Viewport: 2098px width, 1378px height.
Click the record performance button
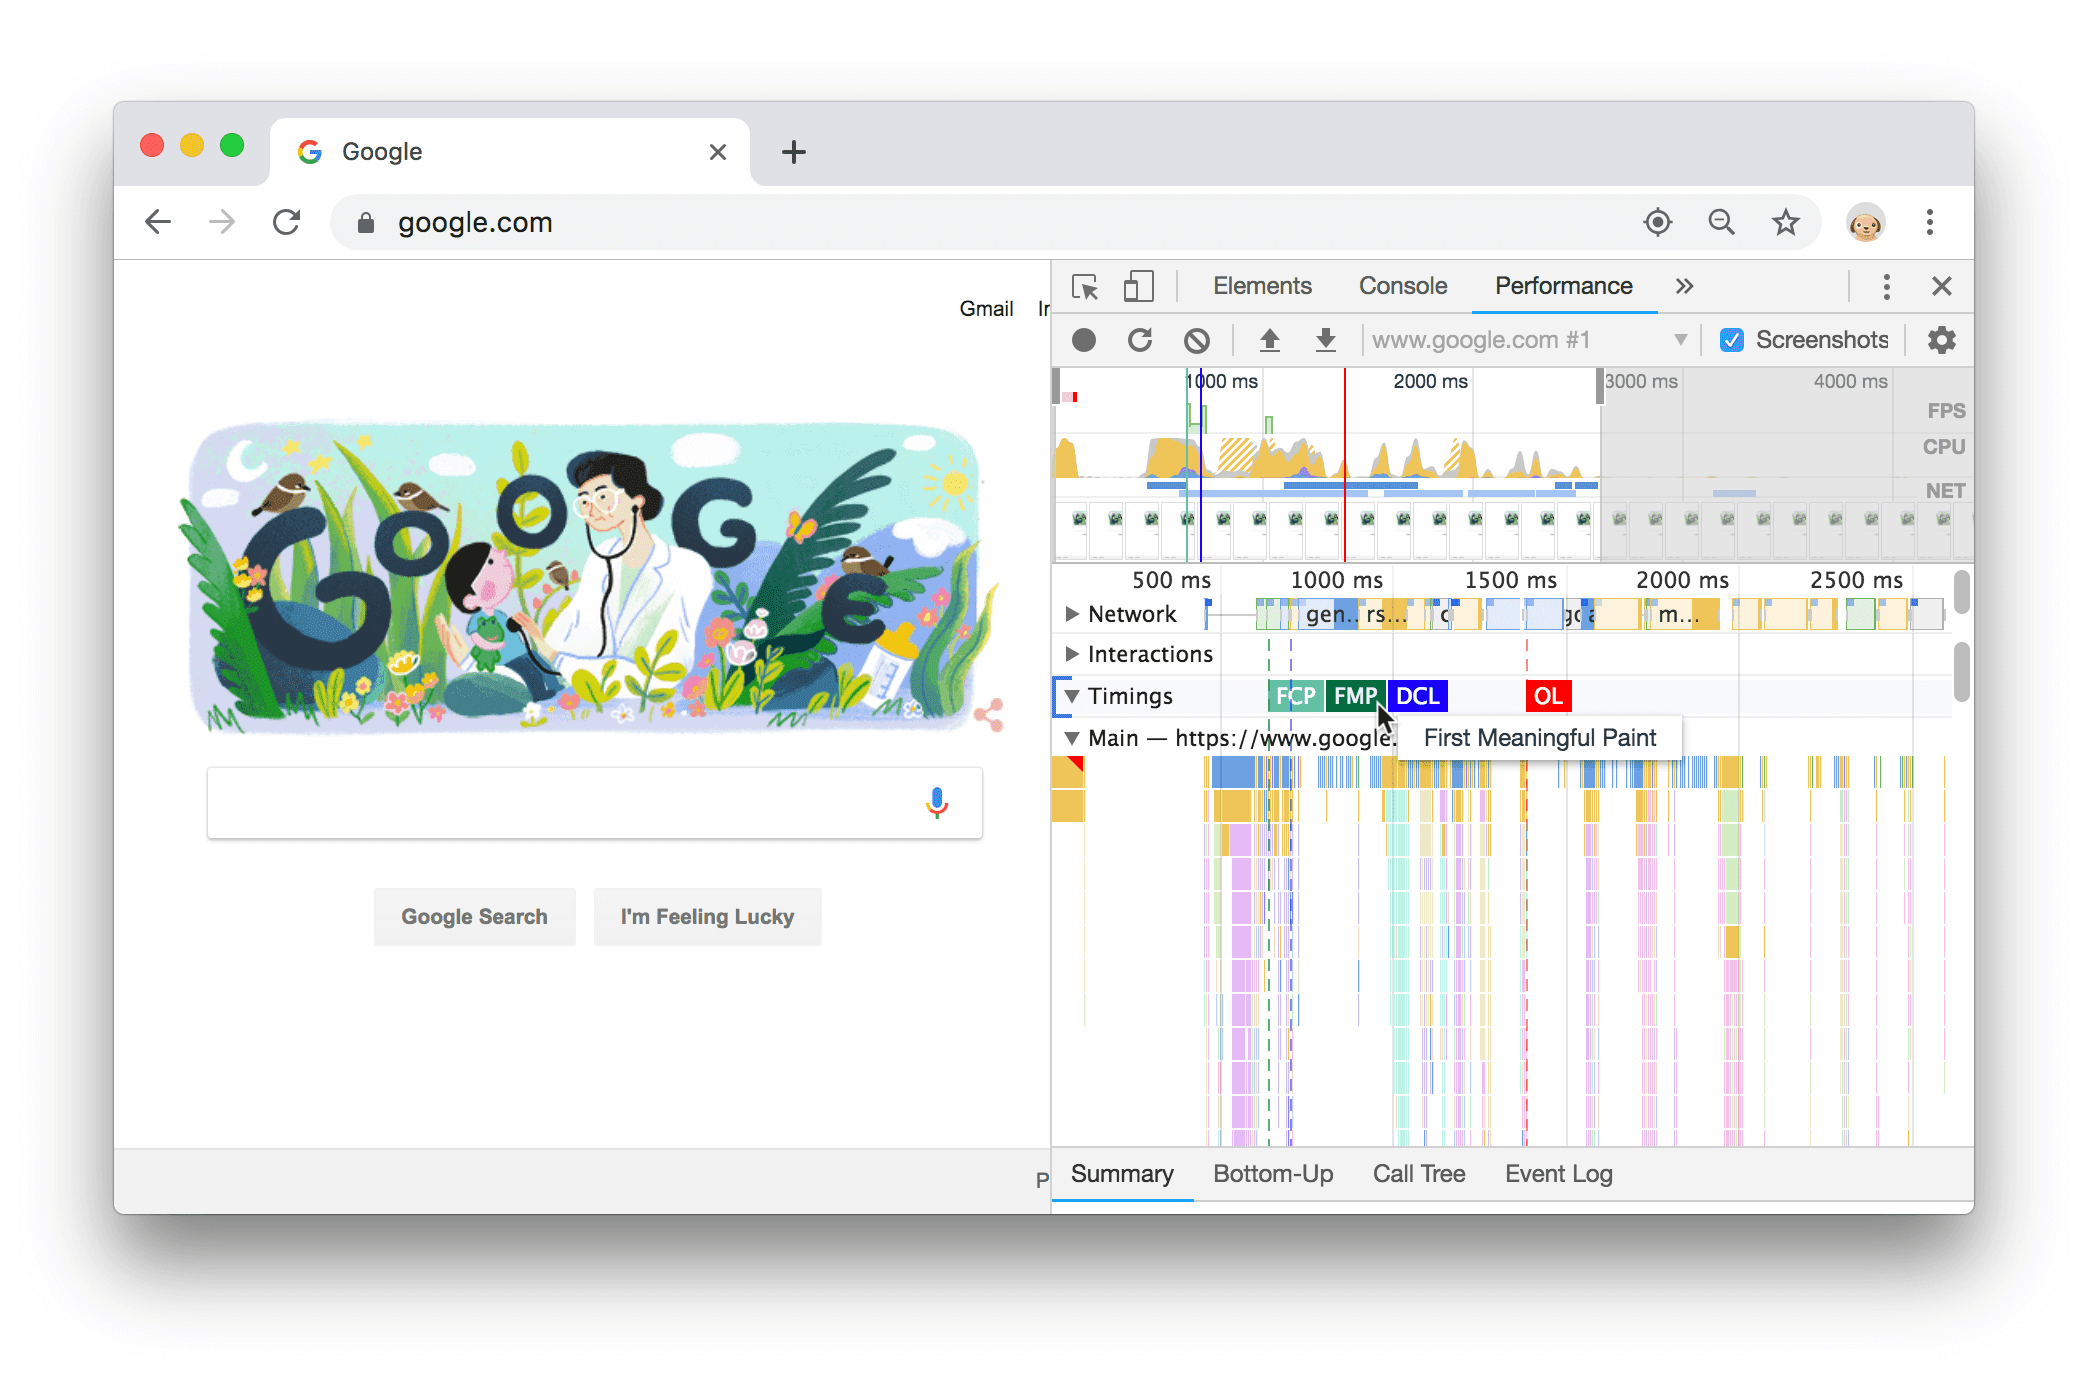point(1081,338)
